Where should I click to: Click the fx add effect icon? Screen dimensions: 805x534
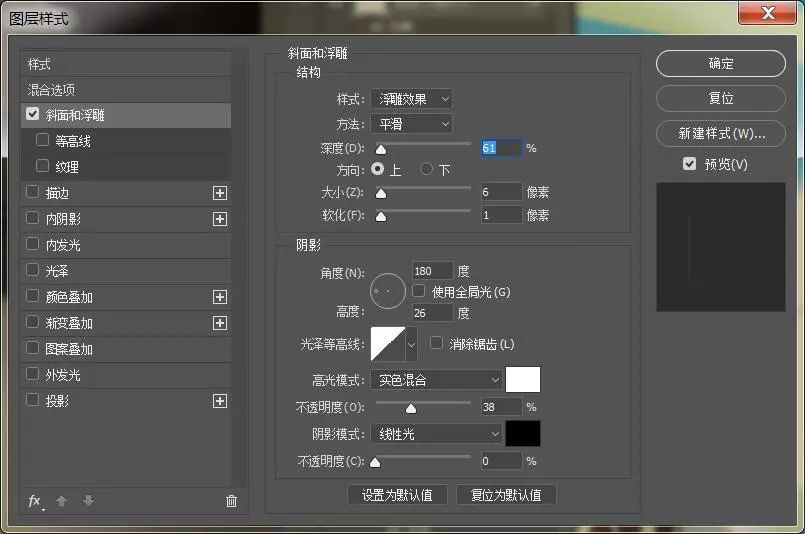(x=35, y=501)
